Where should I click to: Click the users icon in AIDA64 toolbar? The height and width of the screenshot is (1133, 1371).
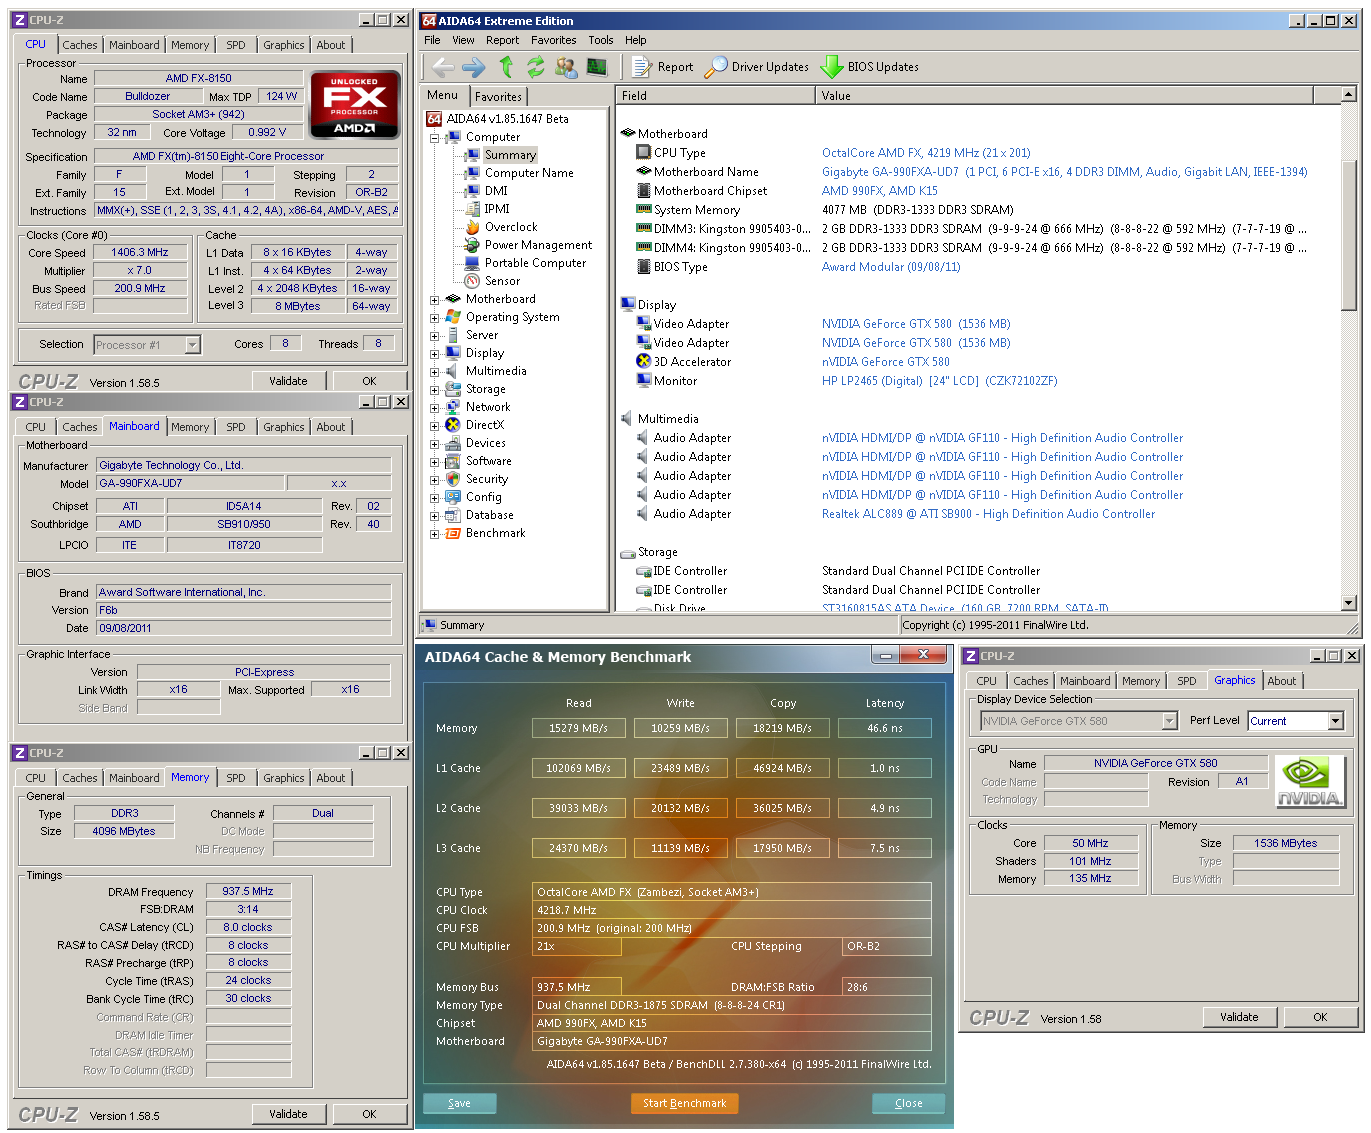[566, 67]
